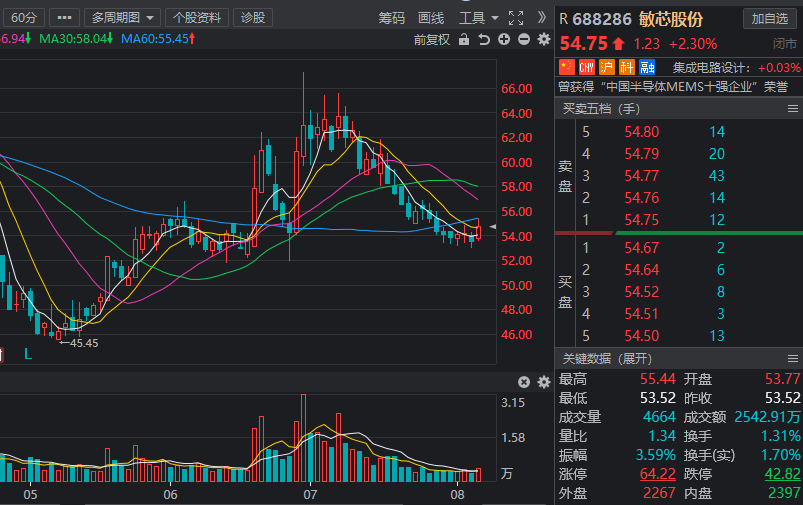Viewport: 803px width, 505px height.
Task: Click the 06 month marker on time axis
Action: tap(170, 495)
